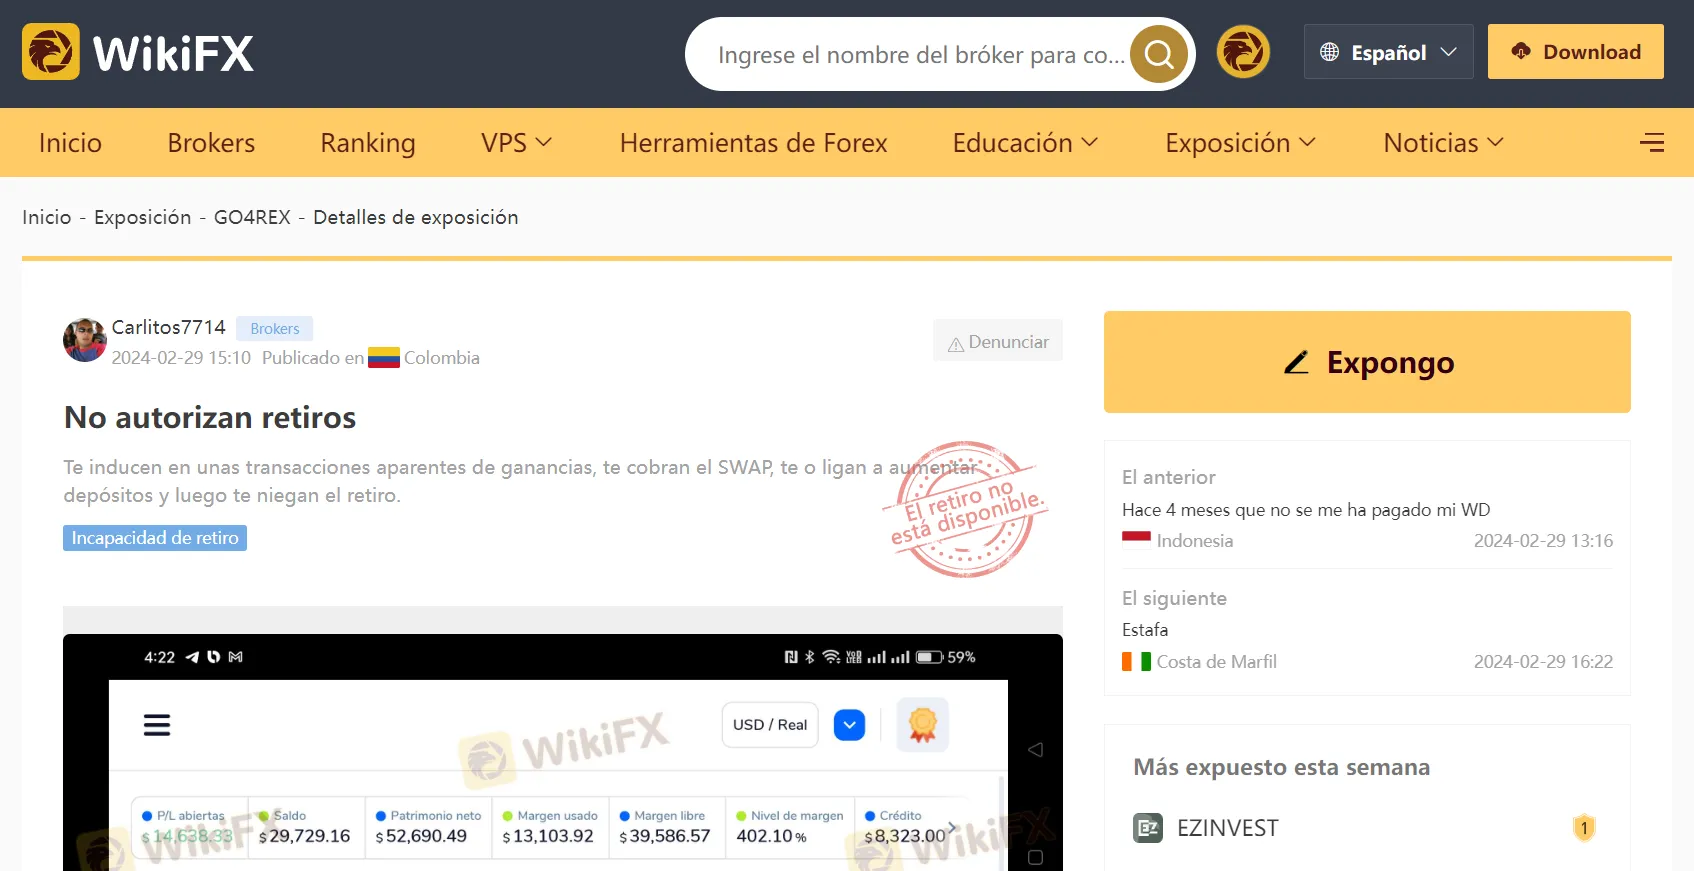Open the Ranking nav item
1694x871 pixels.
tap(368, 143)
